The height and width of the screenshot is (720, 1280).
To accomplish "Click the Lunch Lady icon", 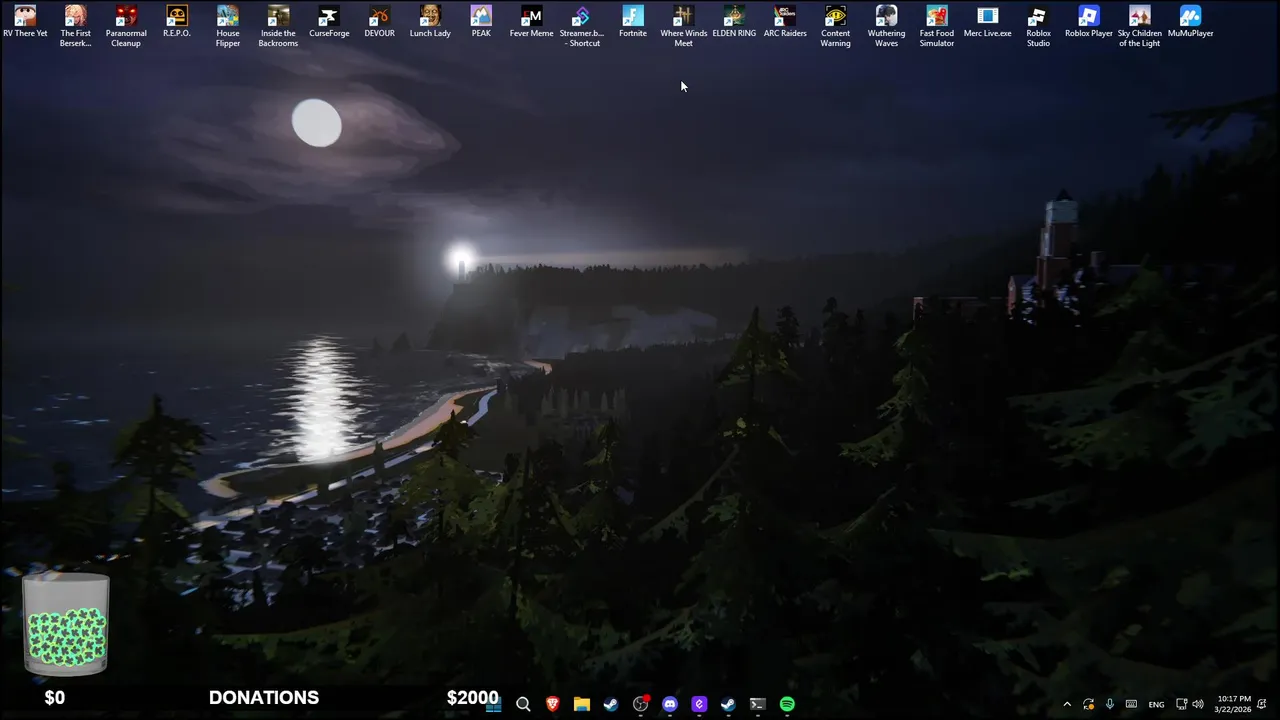I will pyautogui.click(x=430, y=23).
